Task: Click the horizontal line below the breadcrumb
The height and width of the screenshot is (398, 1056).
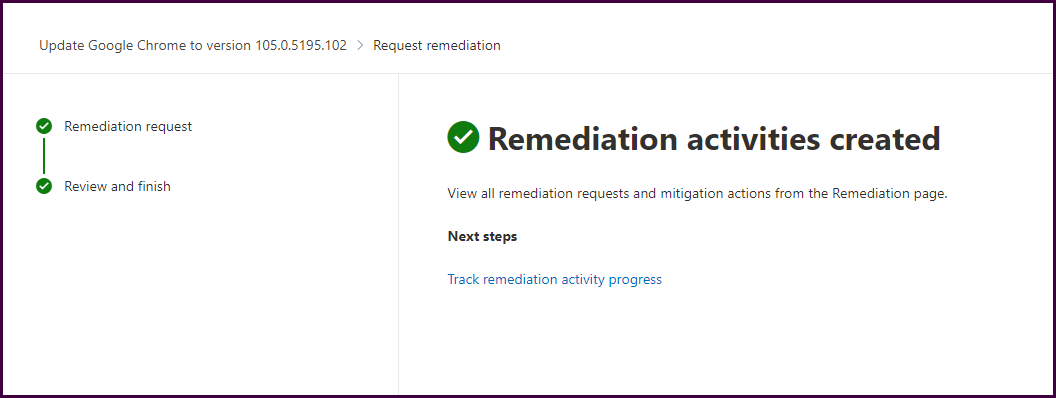Action: pyautogui.click(x=528, y=73)
